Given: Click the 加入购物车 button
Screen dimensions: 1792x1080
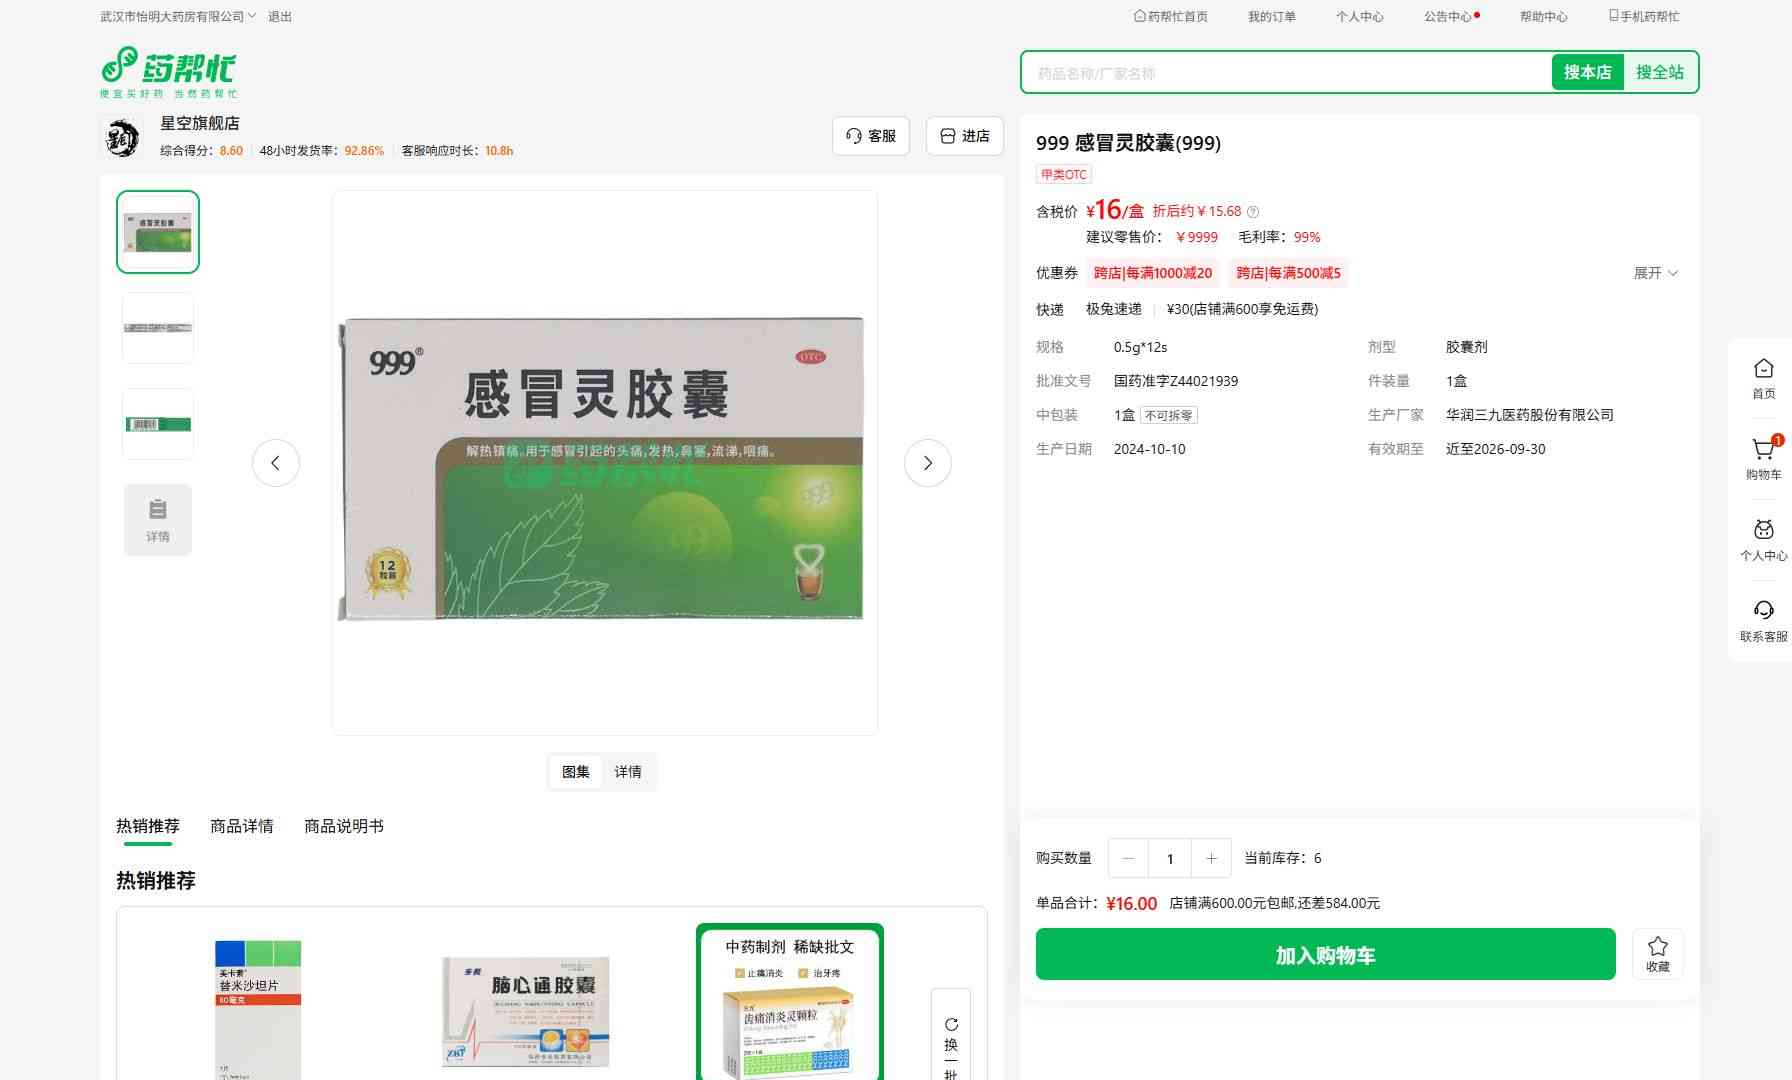Looking at the screenshot, I should pyautogui.click(x=1325, y=955).
